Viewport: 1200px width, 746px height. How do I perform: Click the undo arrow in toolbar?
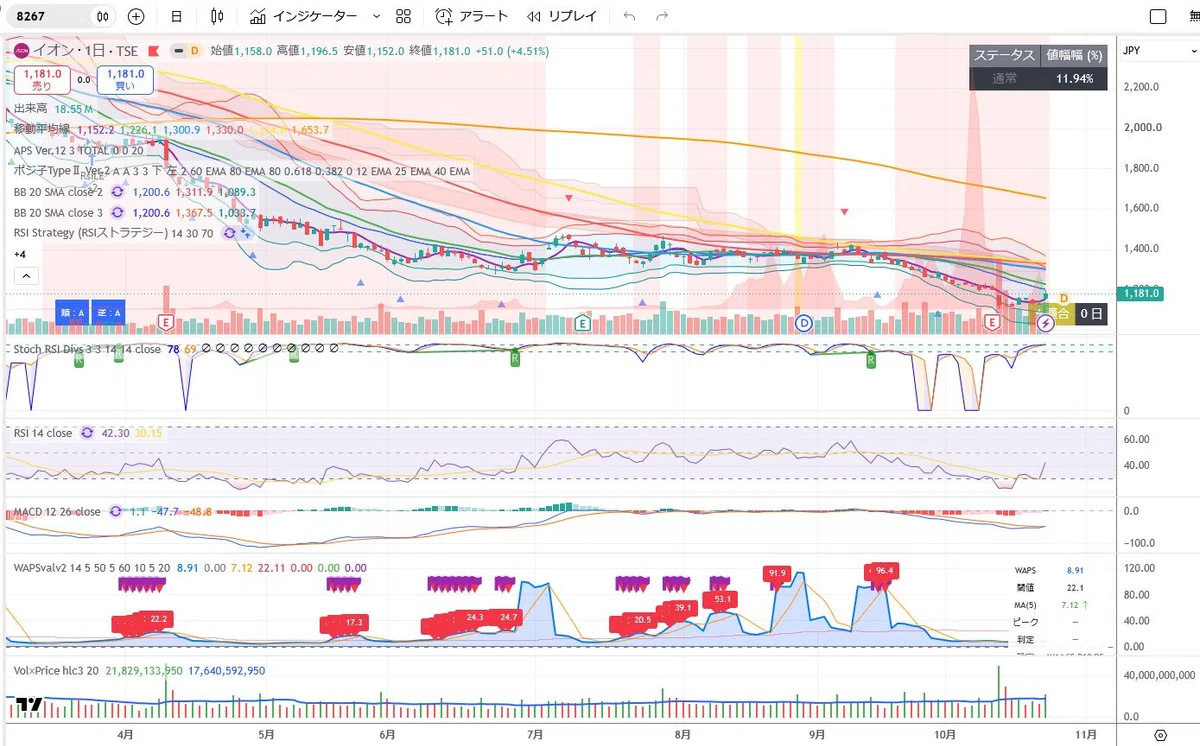629,16
